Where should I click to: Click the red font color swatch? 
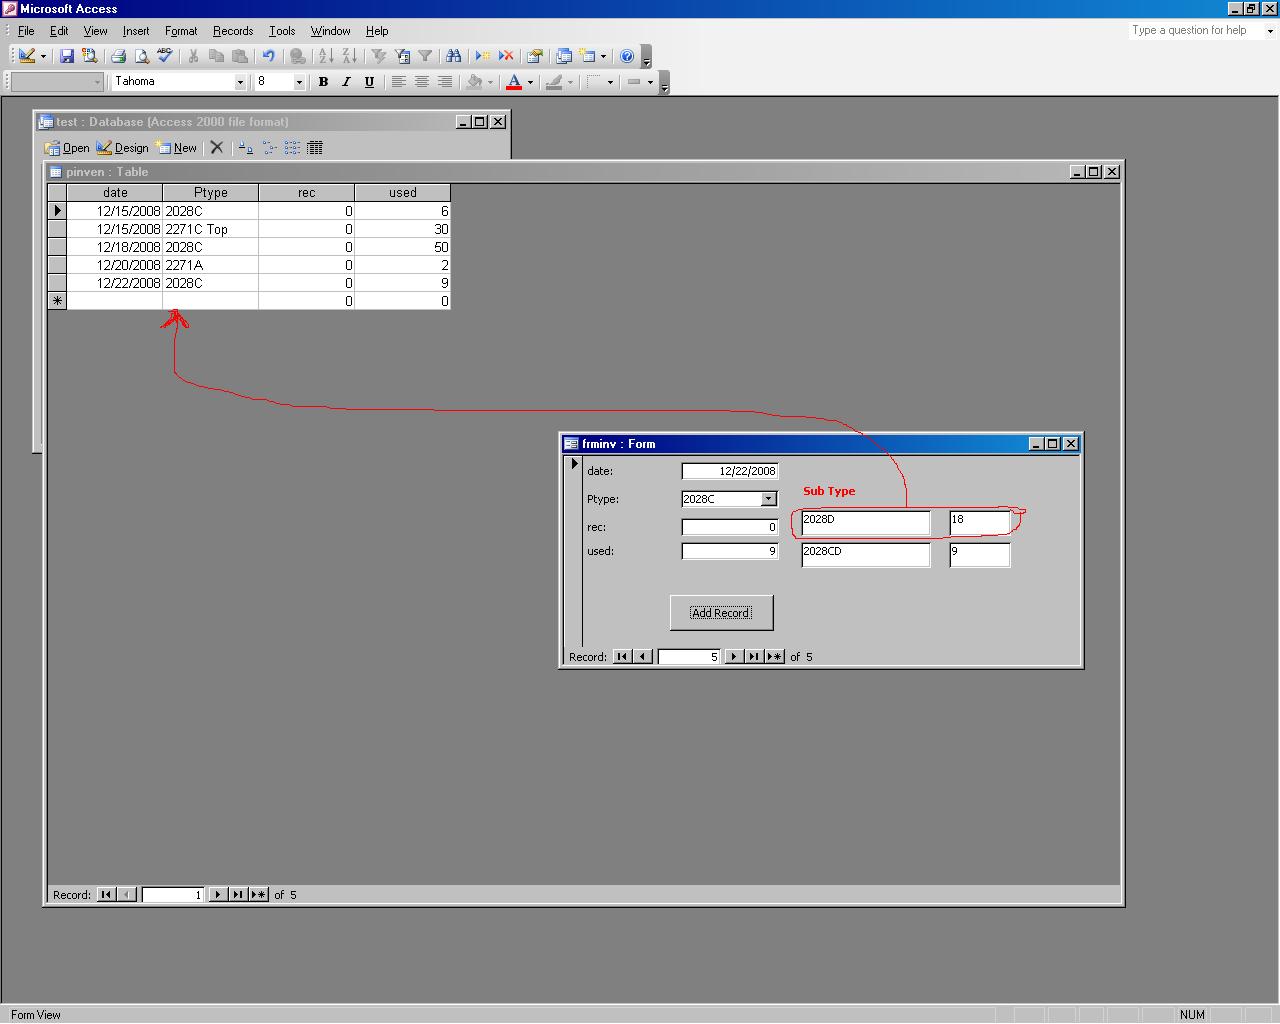click(x=514, y=82)
